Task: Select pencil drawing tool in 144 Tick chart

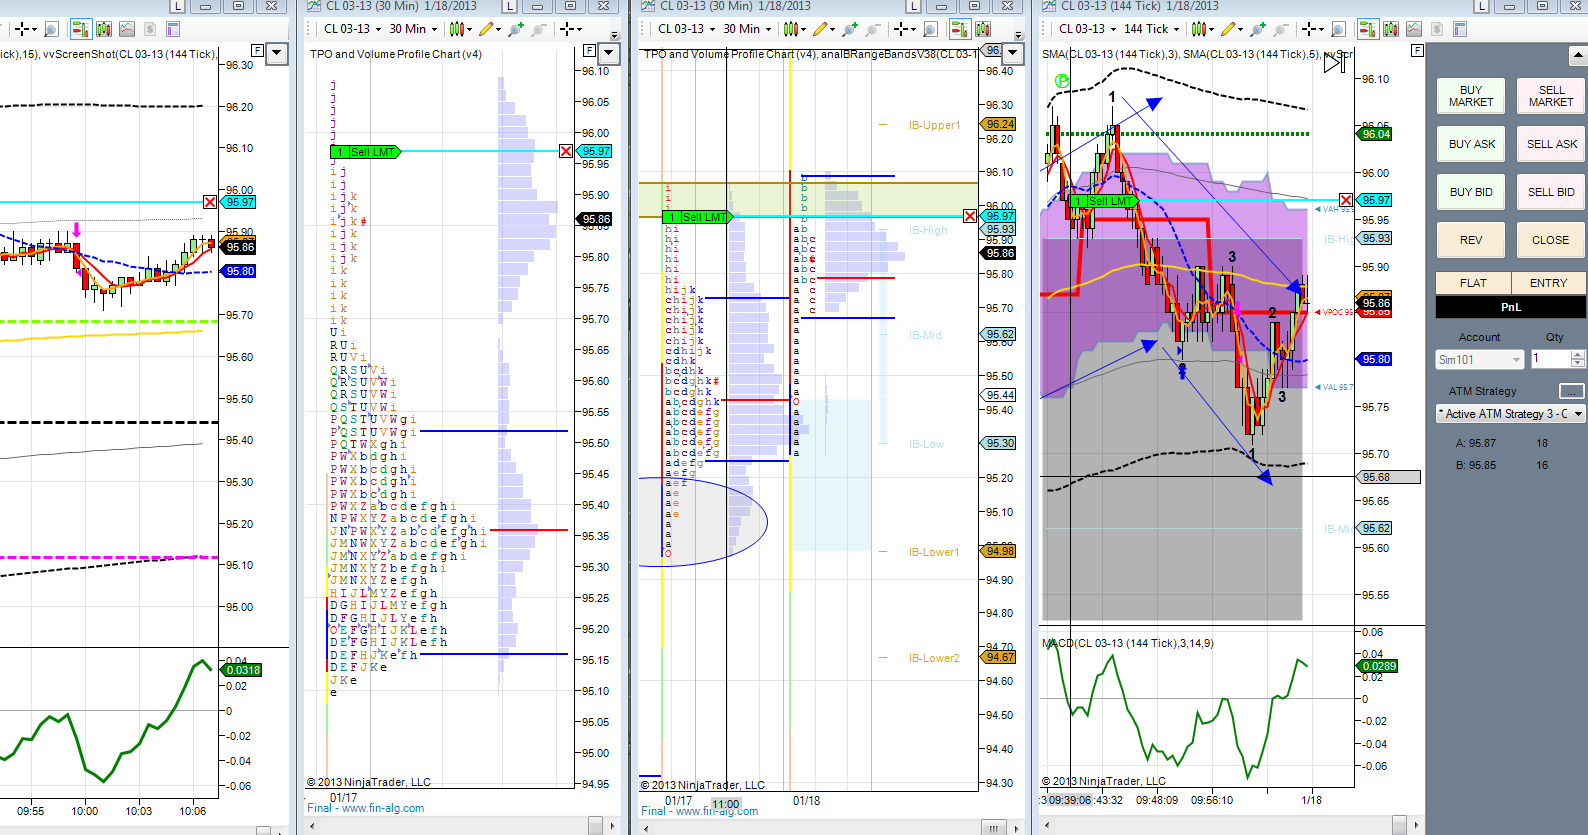Action: (1227, 29)
